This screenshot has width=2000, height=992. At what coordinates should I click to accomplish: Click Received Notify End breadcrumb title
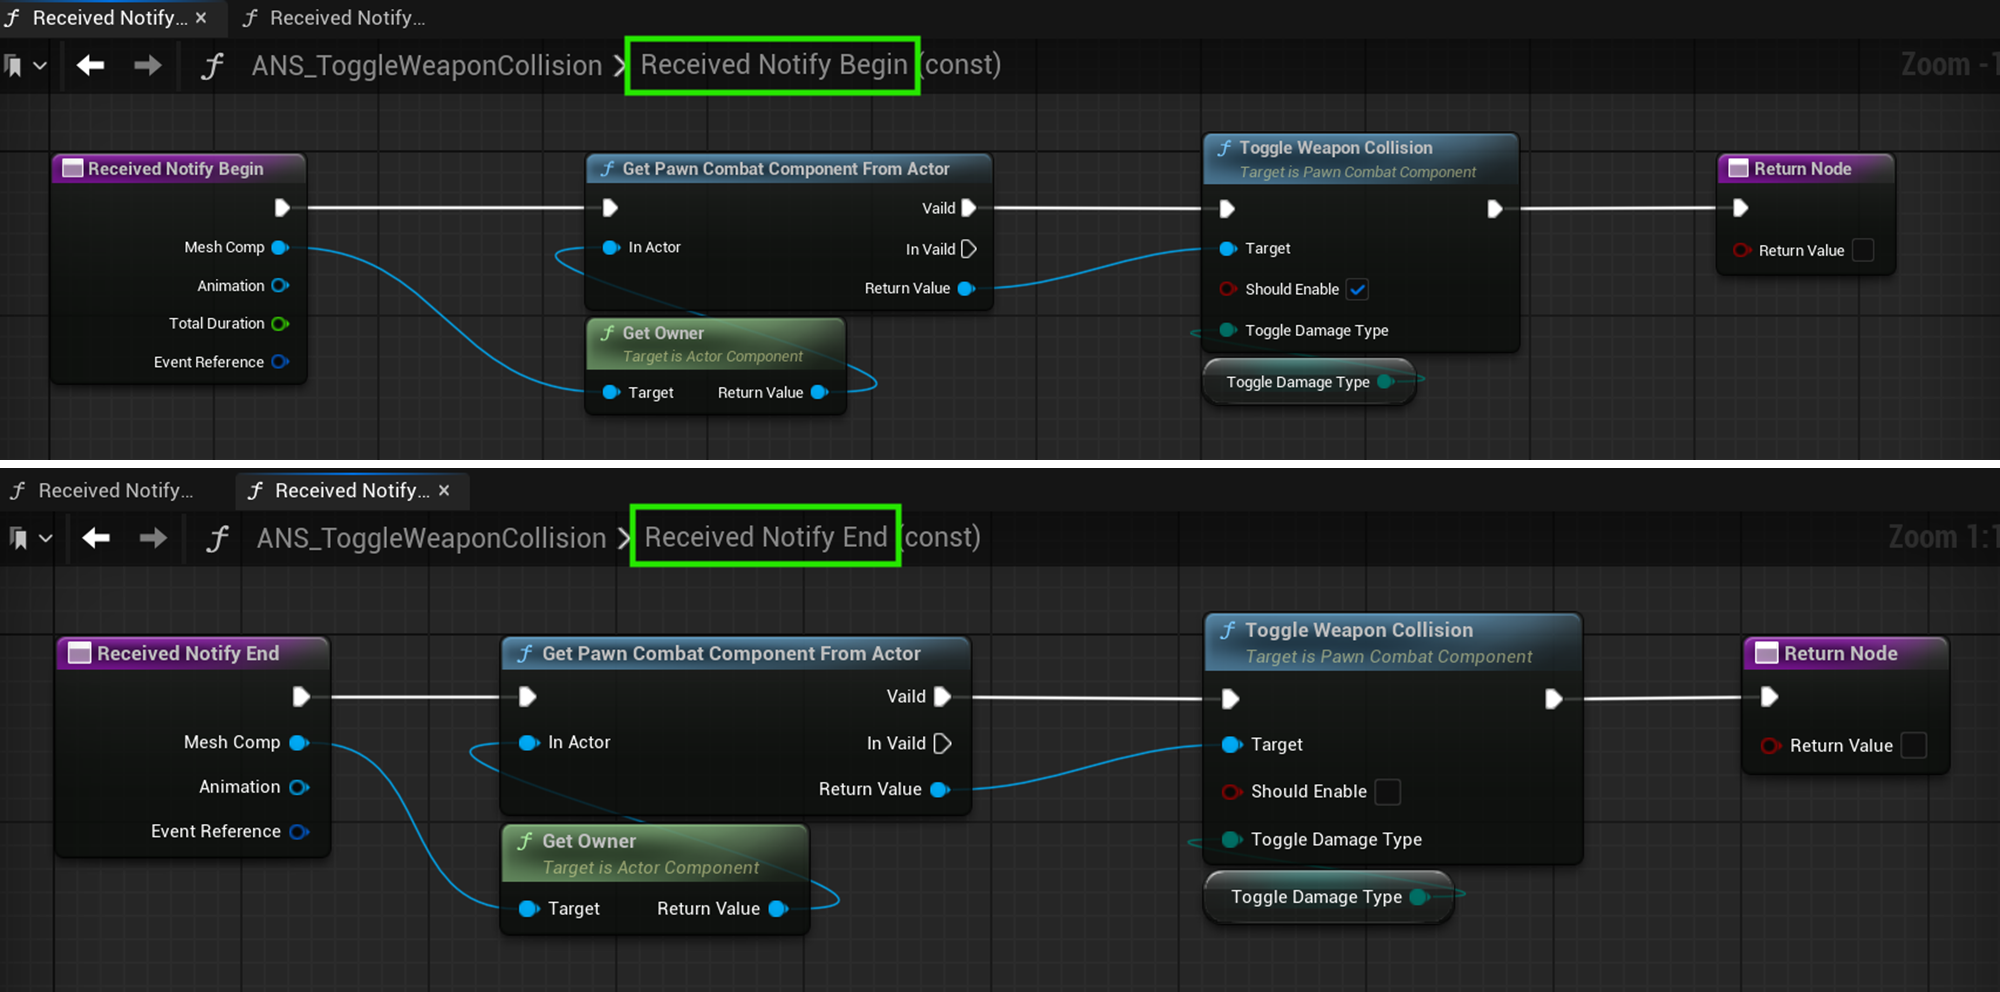tap(766, 537)
